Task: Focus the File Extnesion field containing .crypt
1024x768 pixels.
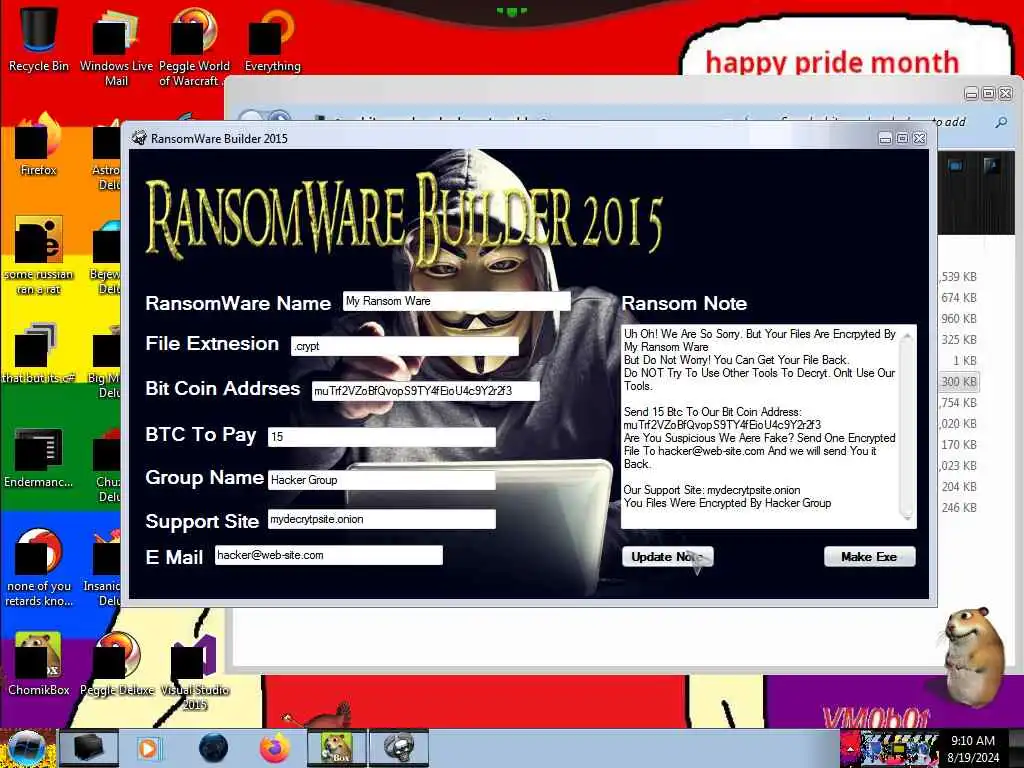Action: coord(405,346)
